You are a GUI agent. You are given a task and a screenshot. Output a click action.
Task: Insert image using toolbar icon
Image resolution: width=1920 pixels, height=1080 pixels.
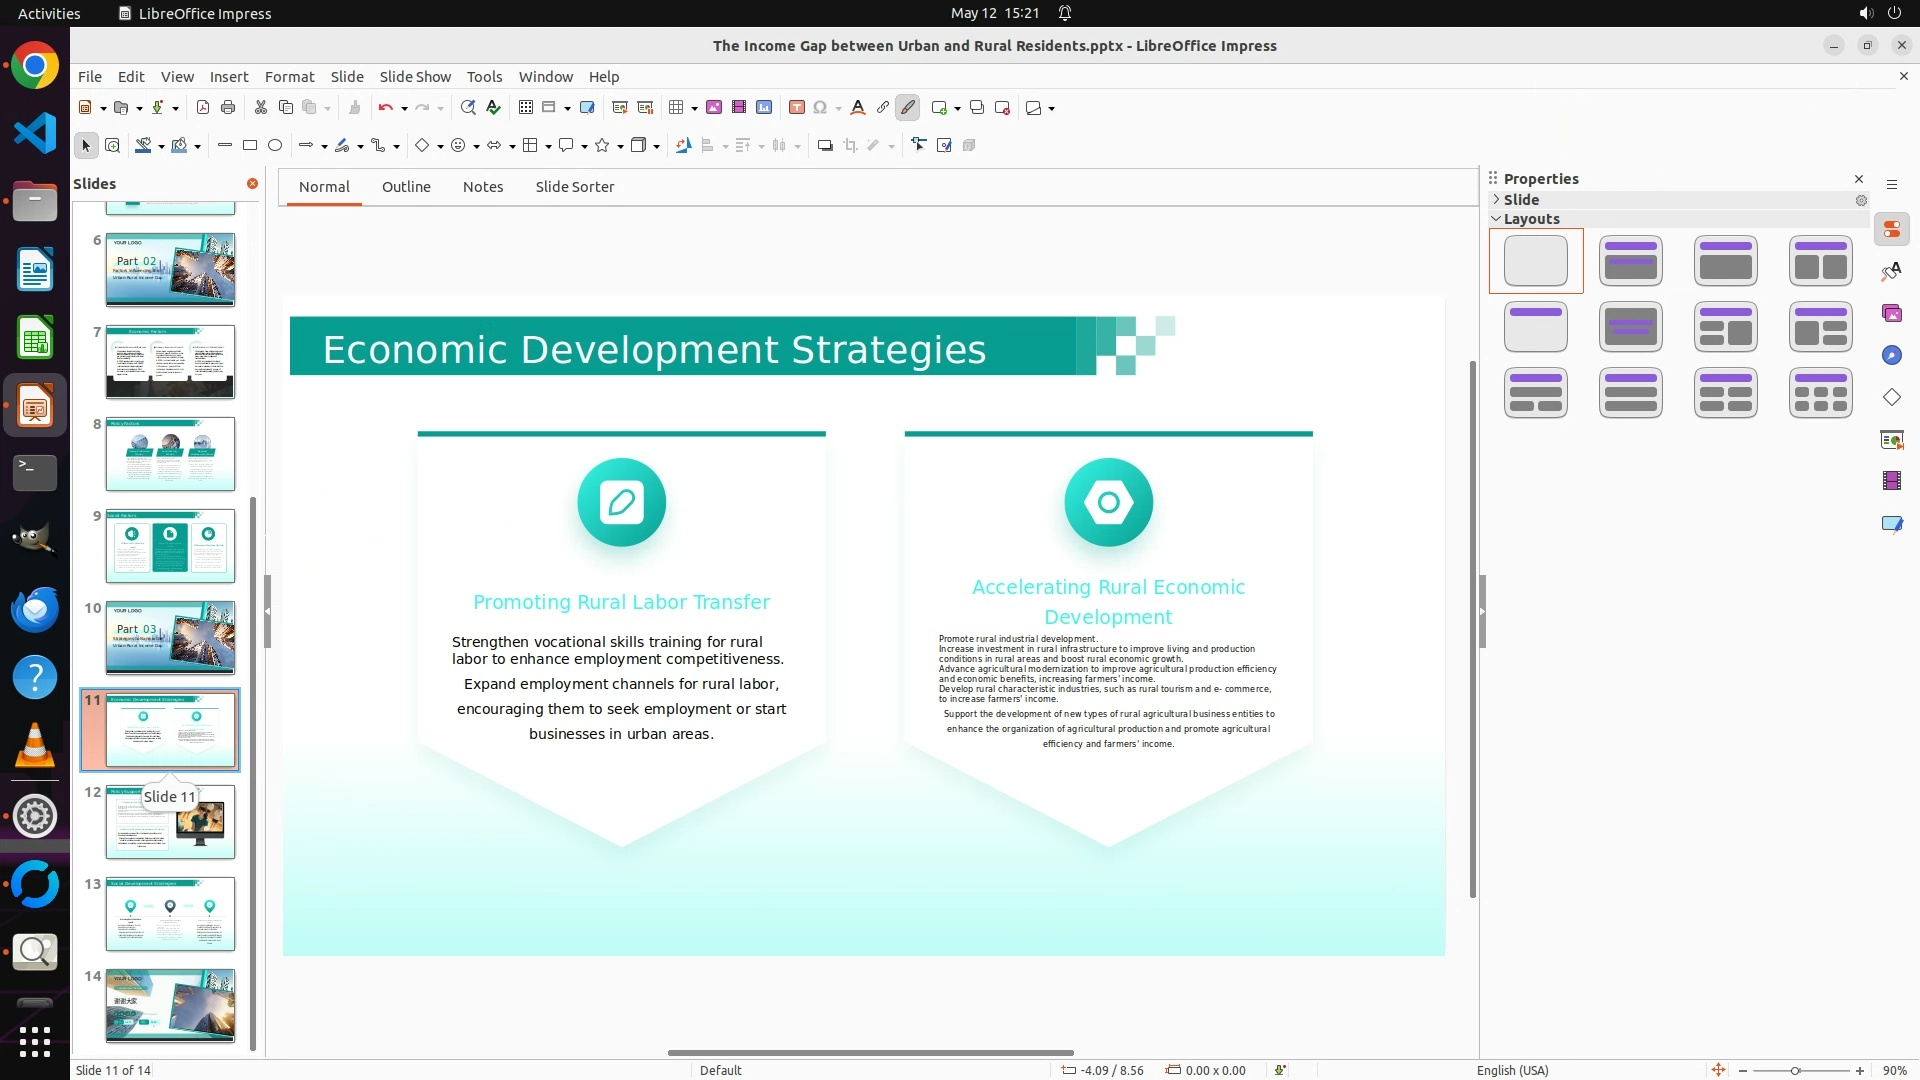click(x=714, y=108)
